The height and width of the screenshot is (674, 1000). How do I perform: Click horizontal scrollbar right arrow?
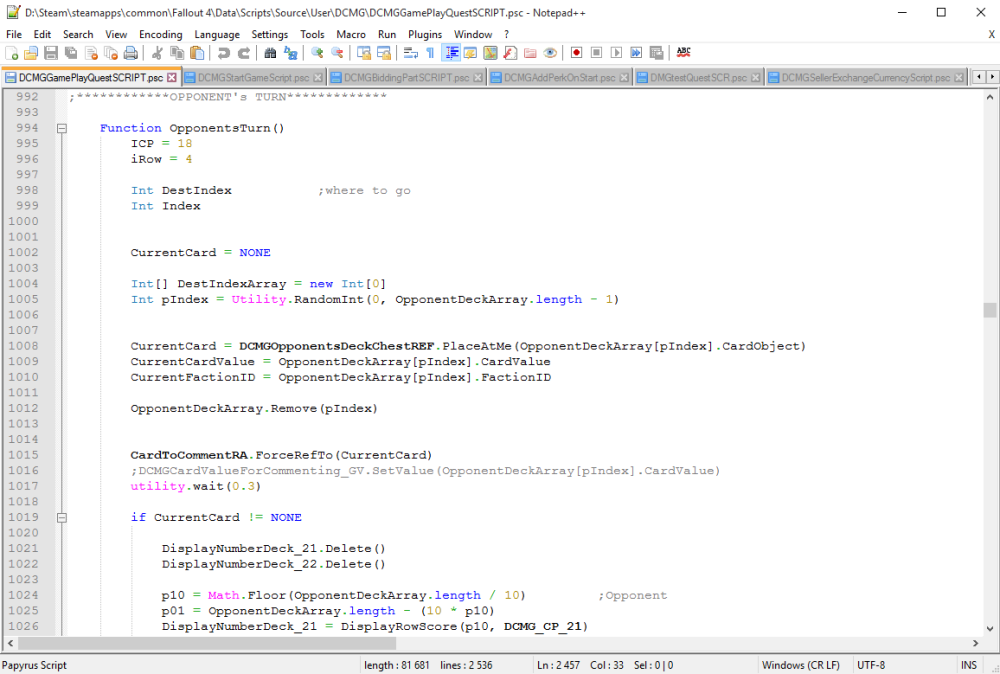(x=975, y=643)
